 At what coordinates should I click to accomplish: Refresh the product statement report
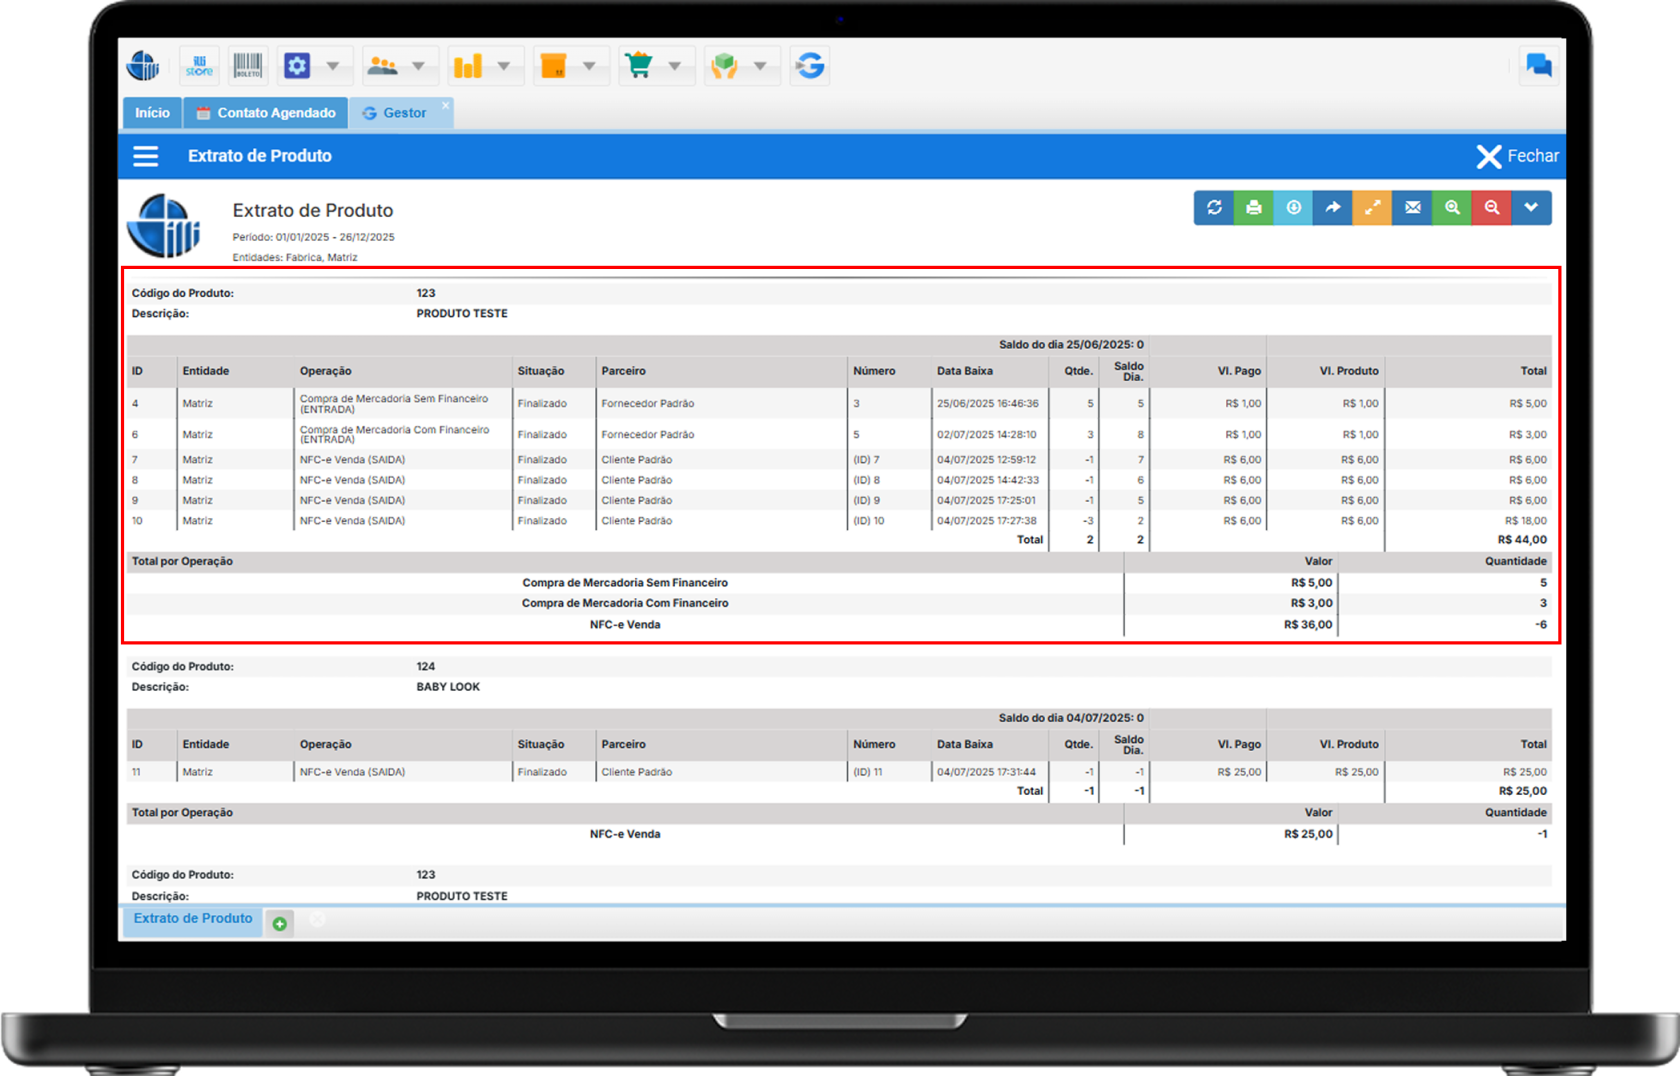[1214, 208]
